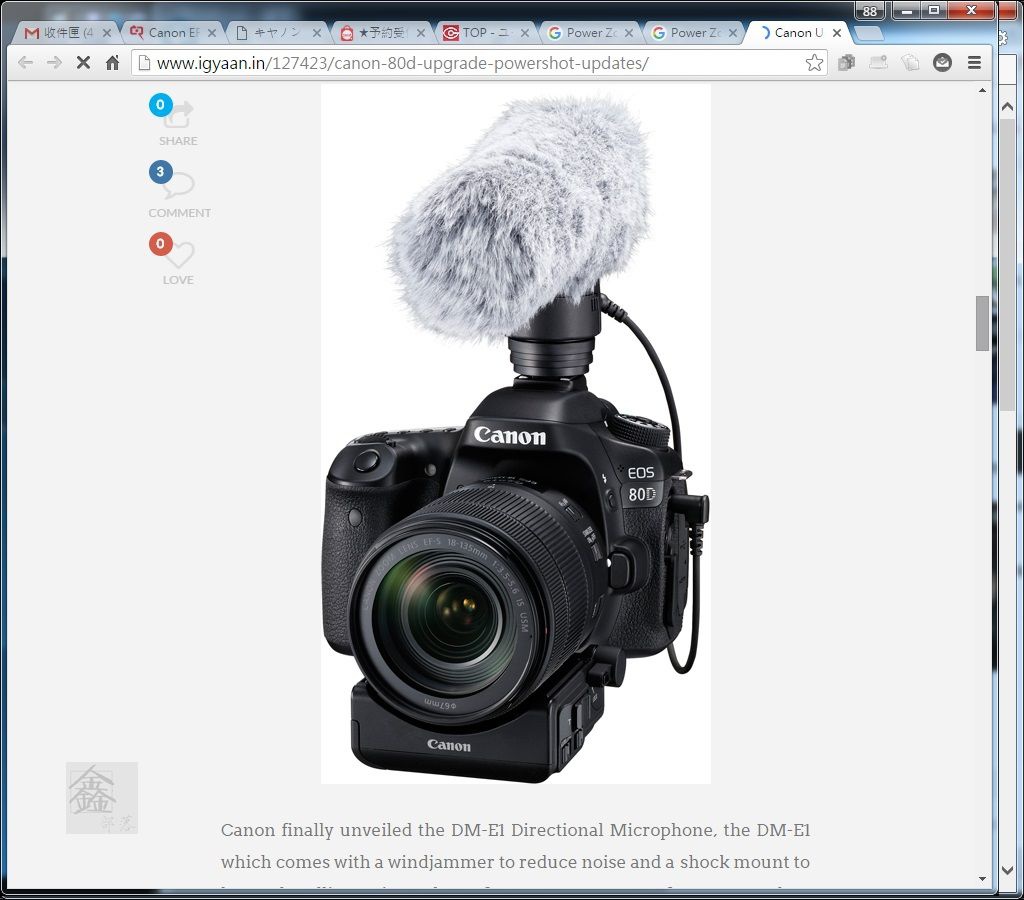This screenshot has height=900, width=1024.
Task: Click the heart Love icon
Action: tap(180, 255)
